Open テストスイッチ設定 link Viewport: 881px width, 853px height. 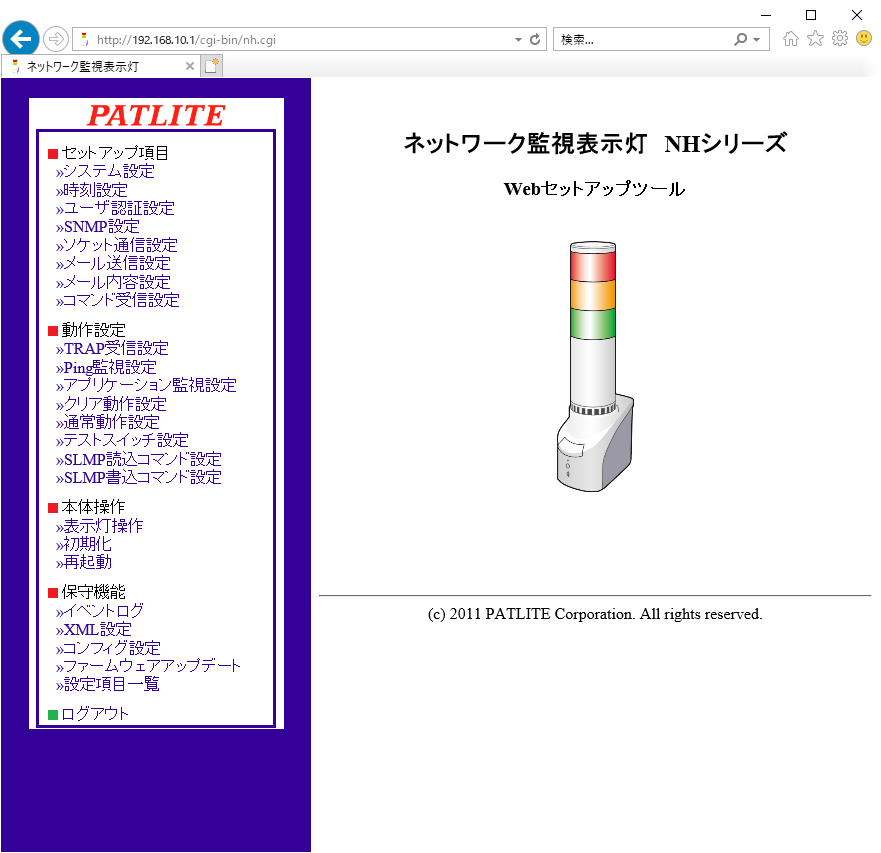(122, 440)
